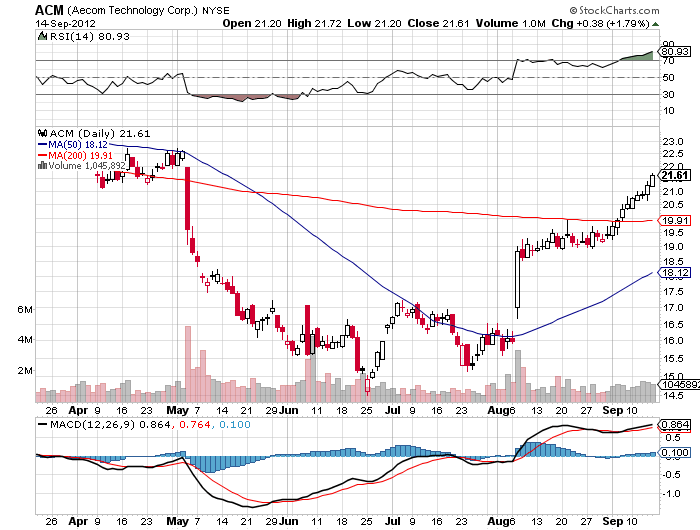Click the 17.0 price axis label
The width and height of the screenshot is (700, 530).
pos(673,308)
